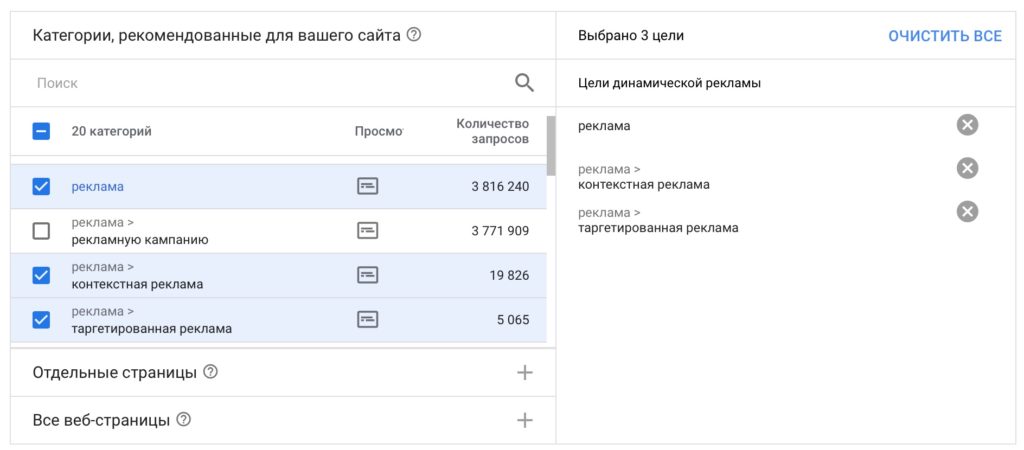Check the 'рекламную кампанию' category checkbox

click(x=41, y=231)
